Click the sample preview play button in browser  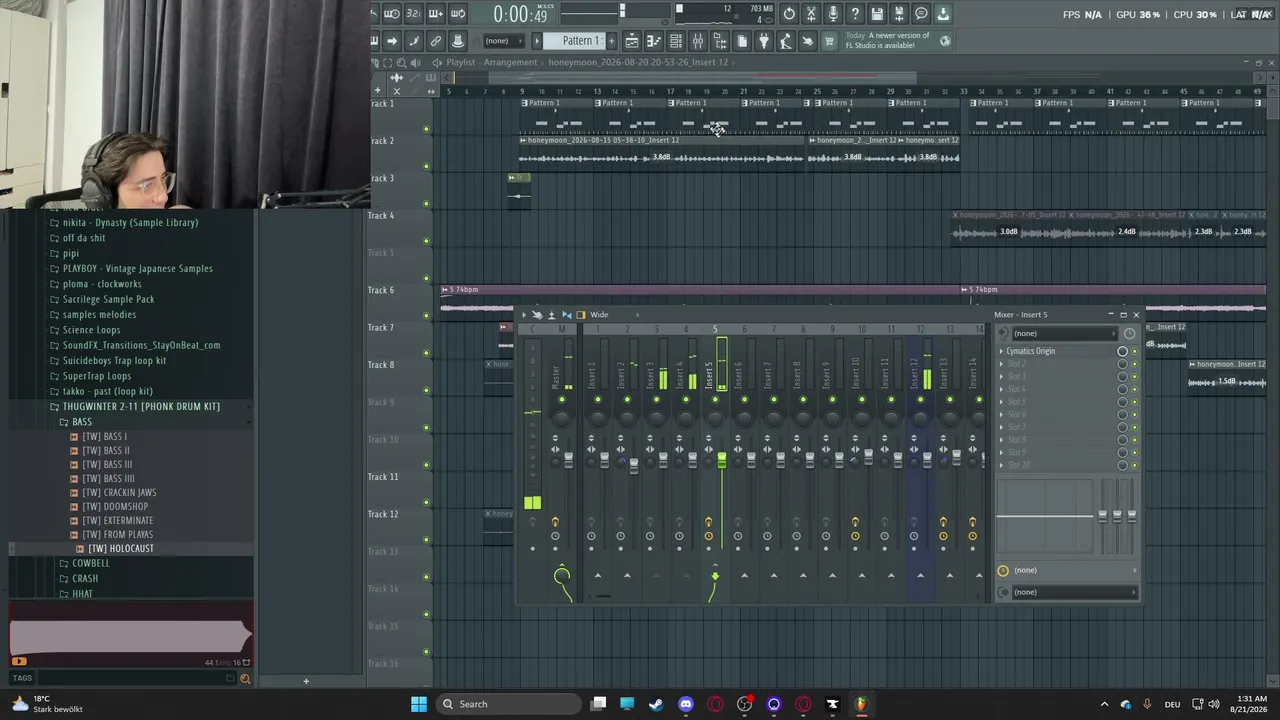point(18,661)
